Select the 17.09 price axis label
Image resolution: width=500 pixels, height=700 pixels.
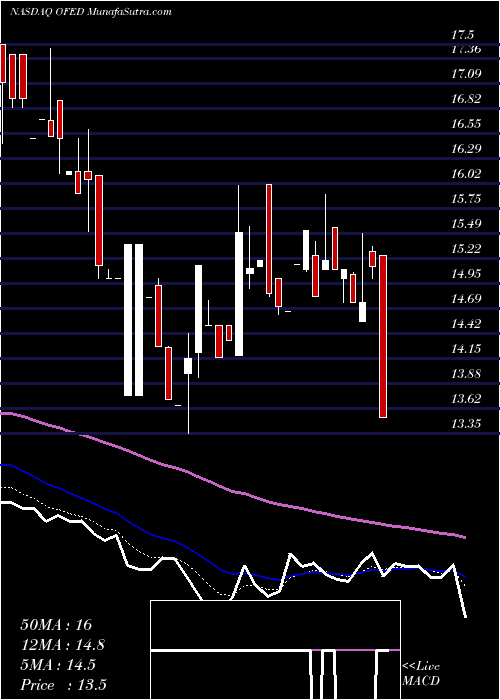467,73
